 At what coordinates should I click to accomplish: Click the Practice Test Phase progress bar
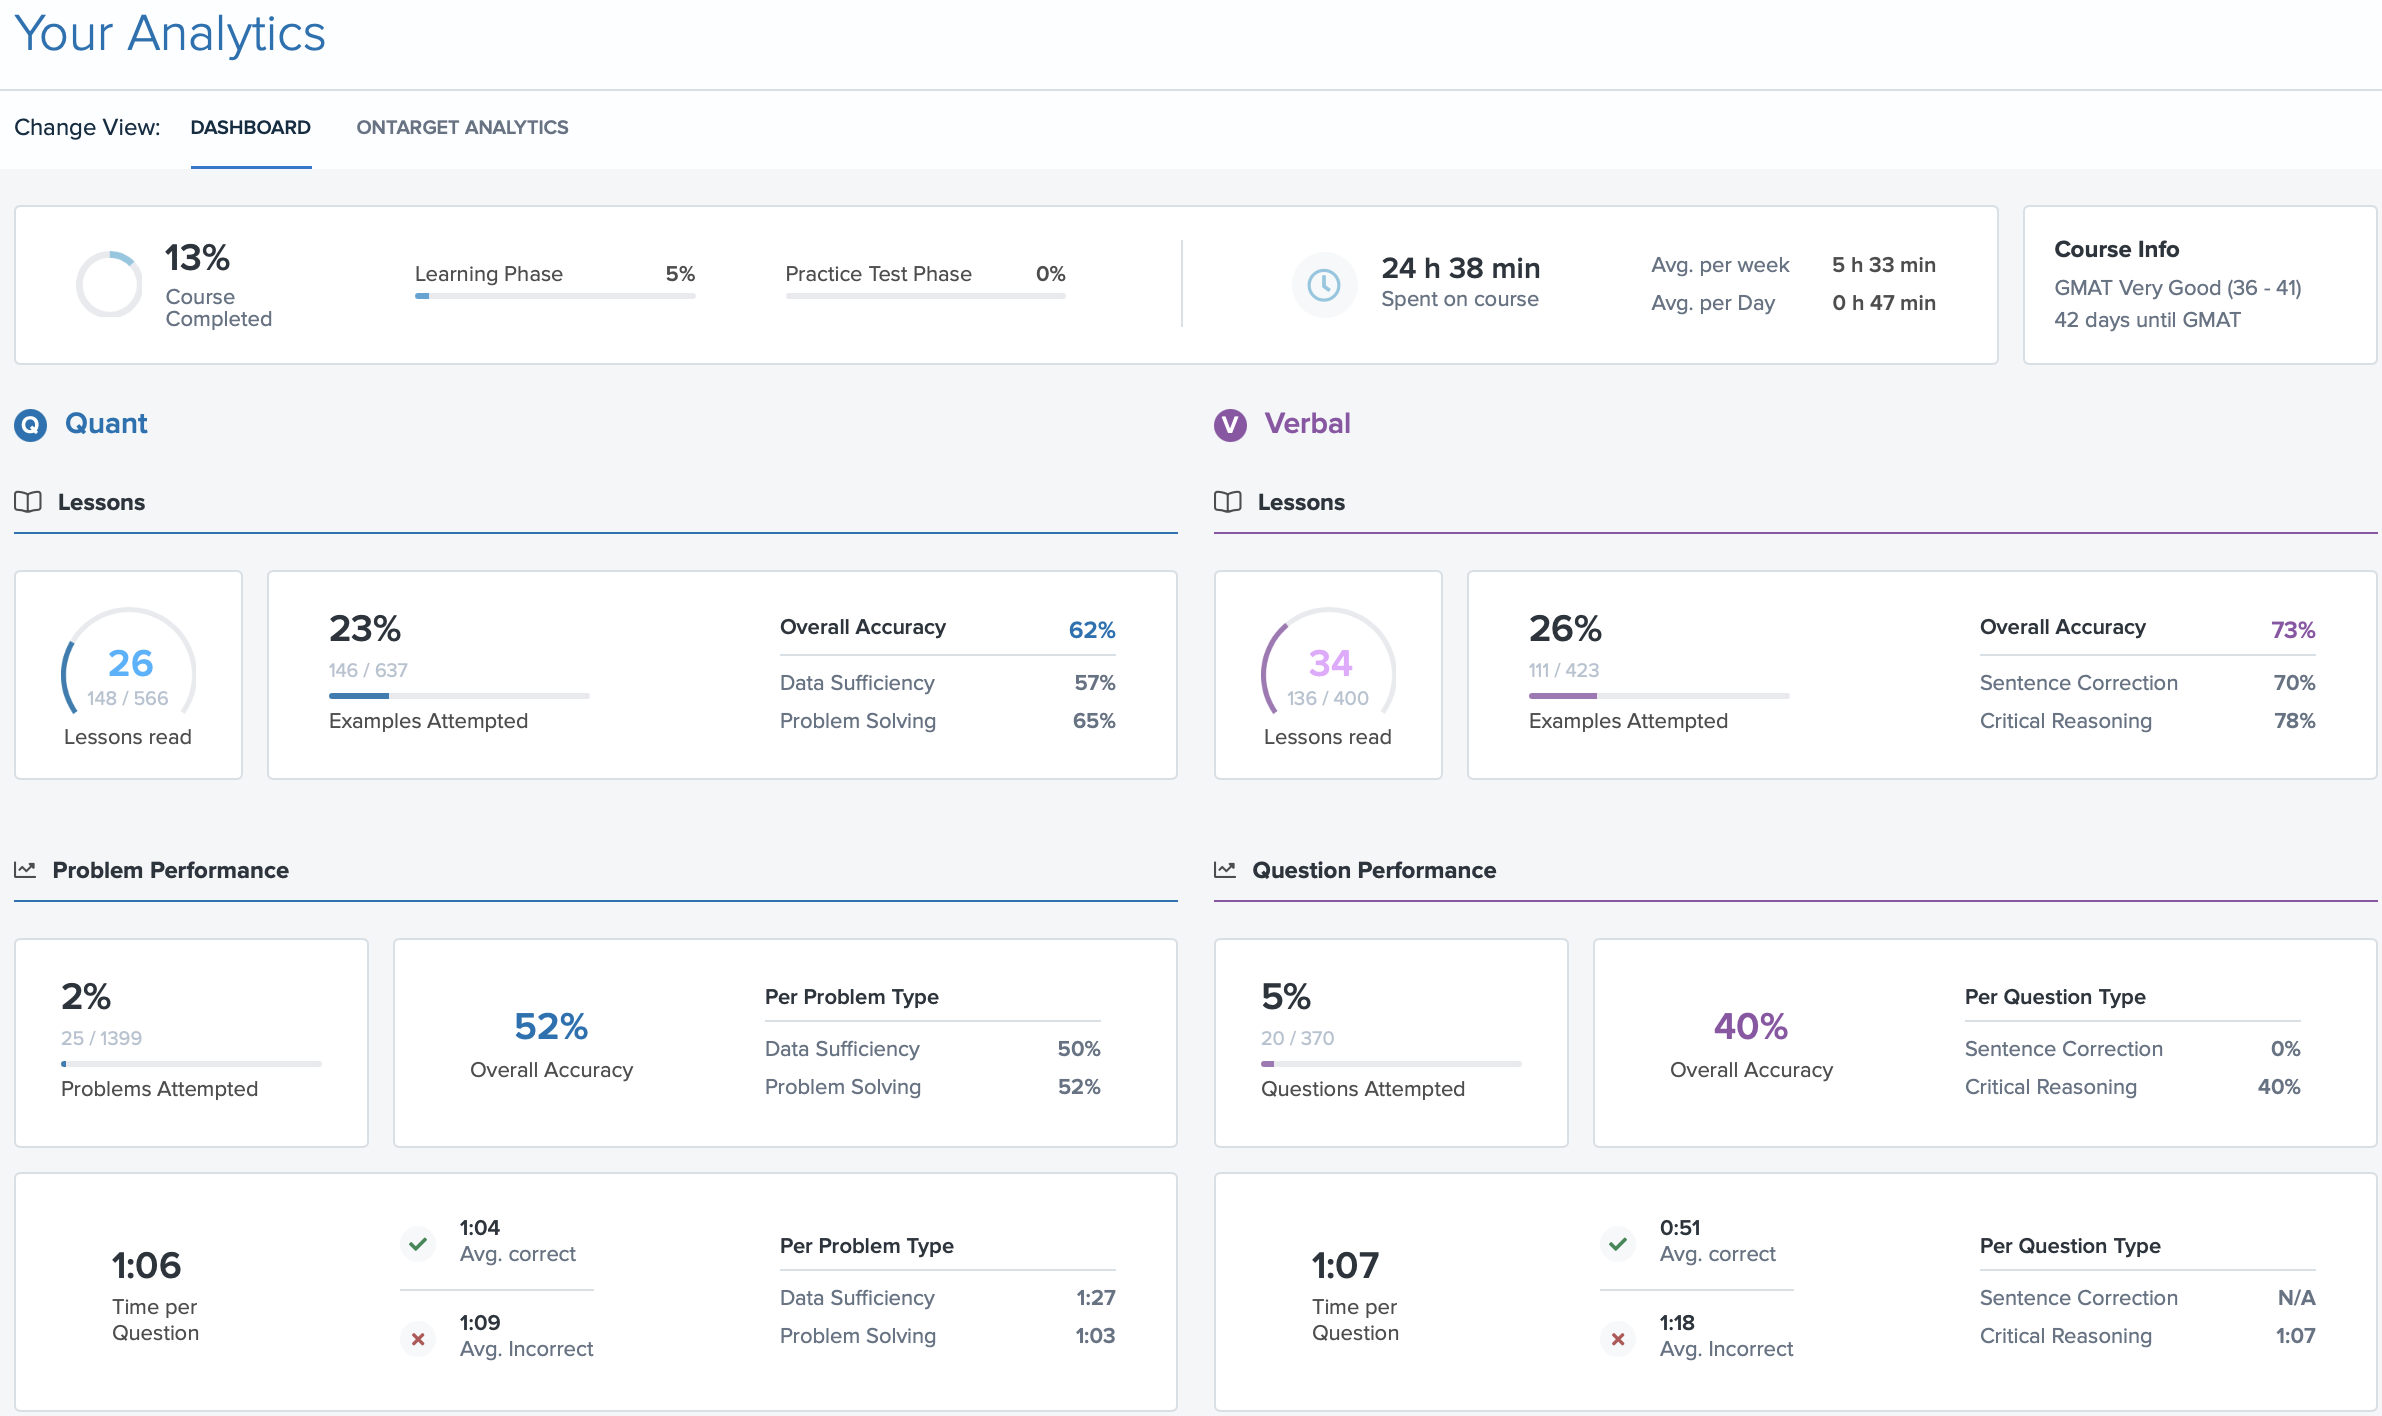pyautogui.click(x=925, y=296)
